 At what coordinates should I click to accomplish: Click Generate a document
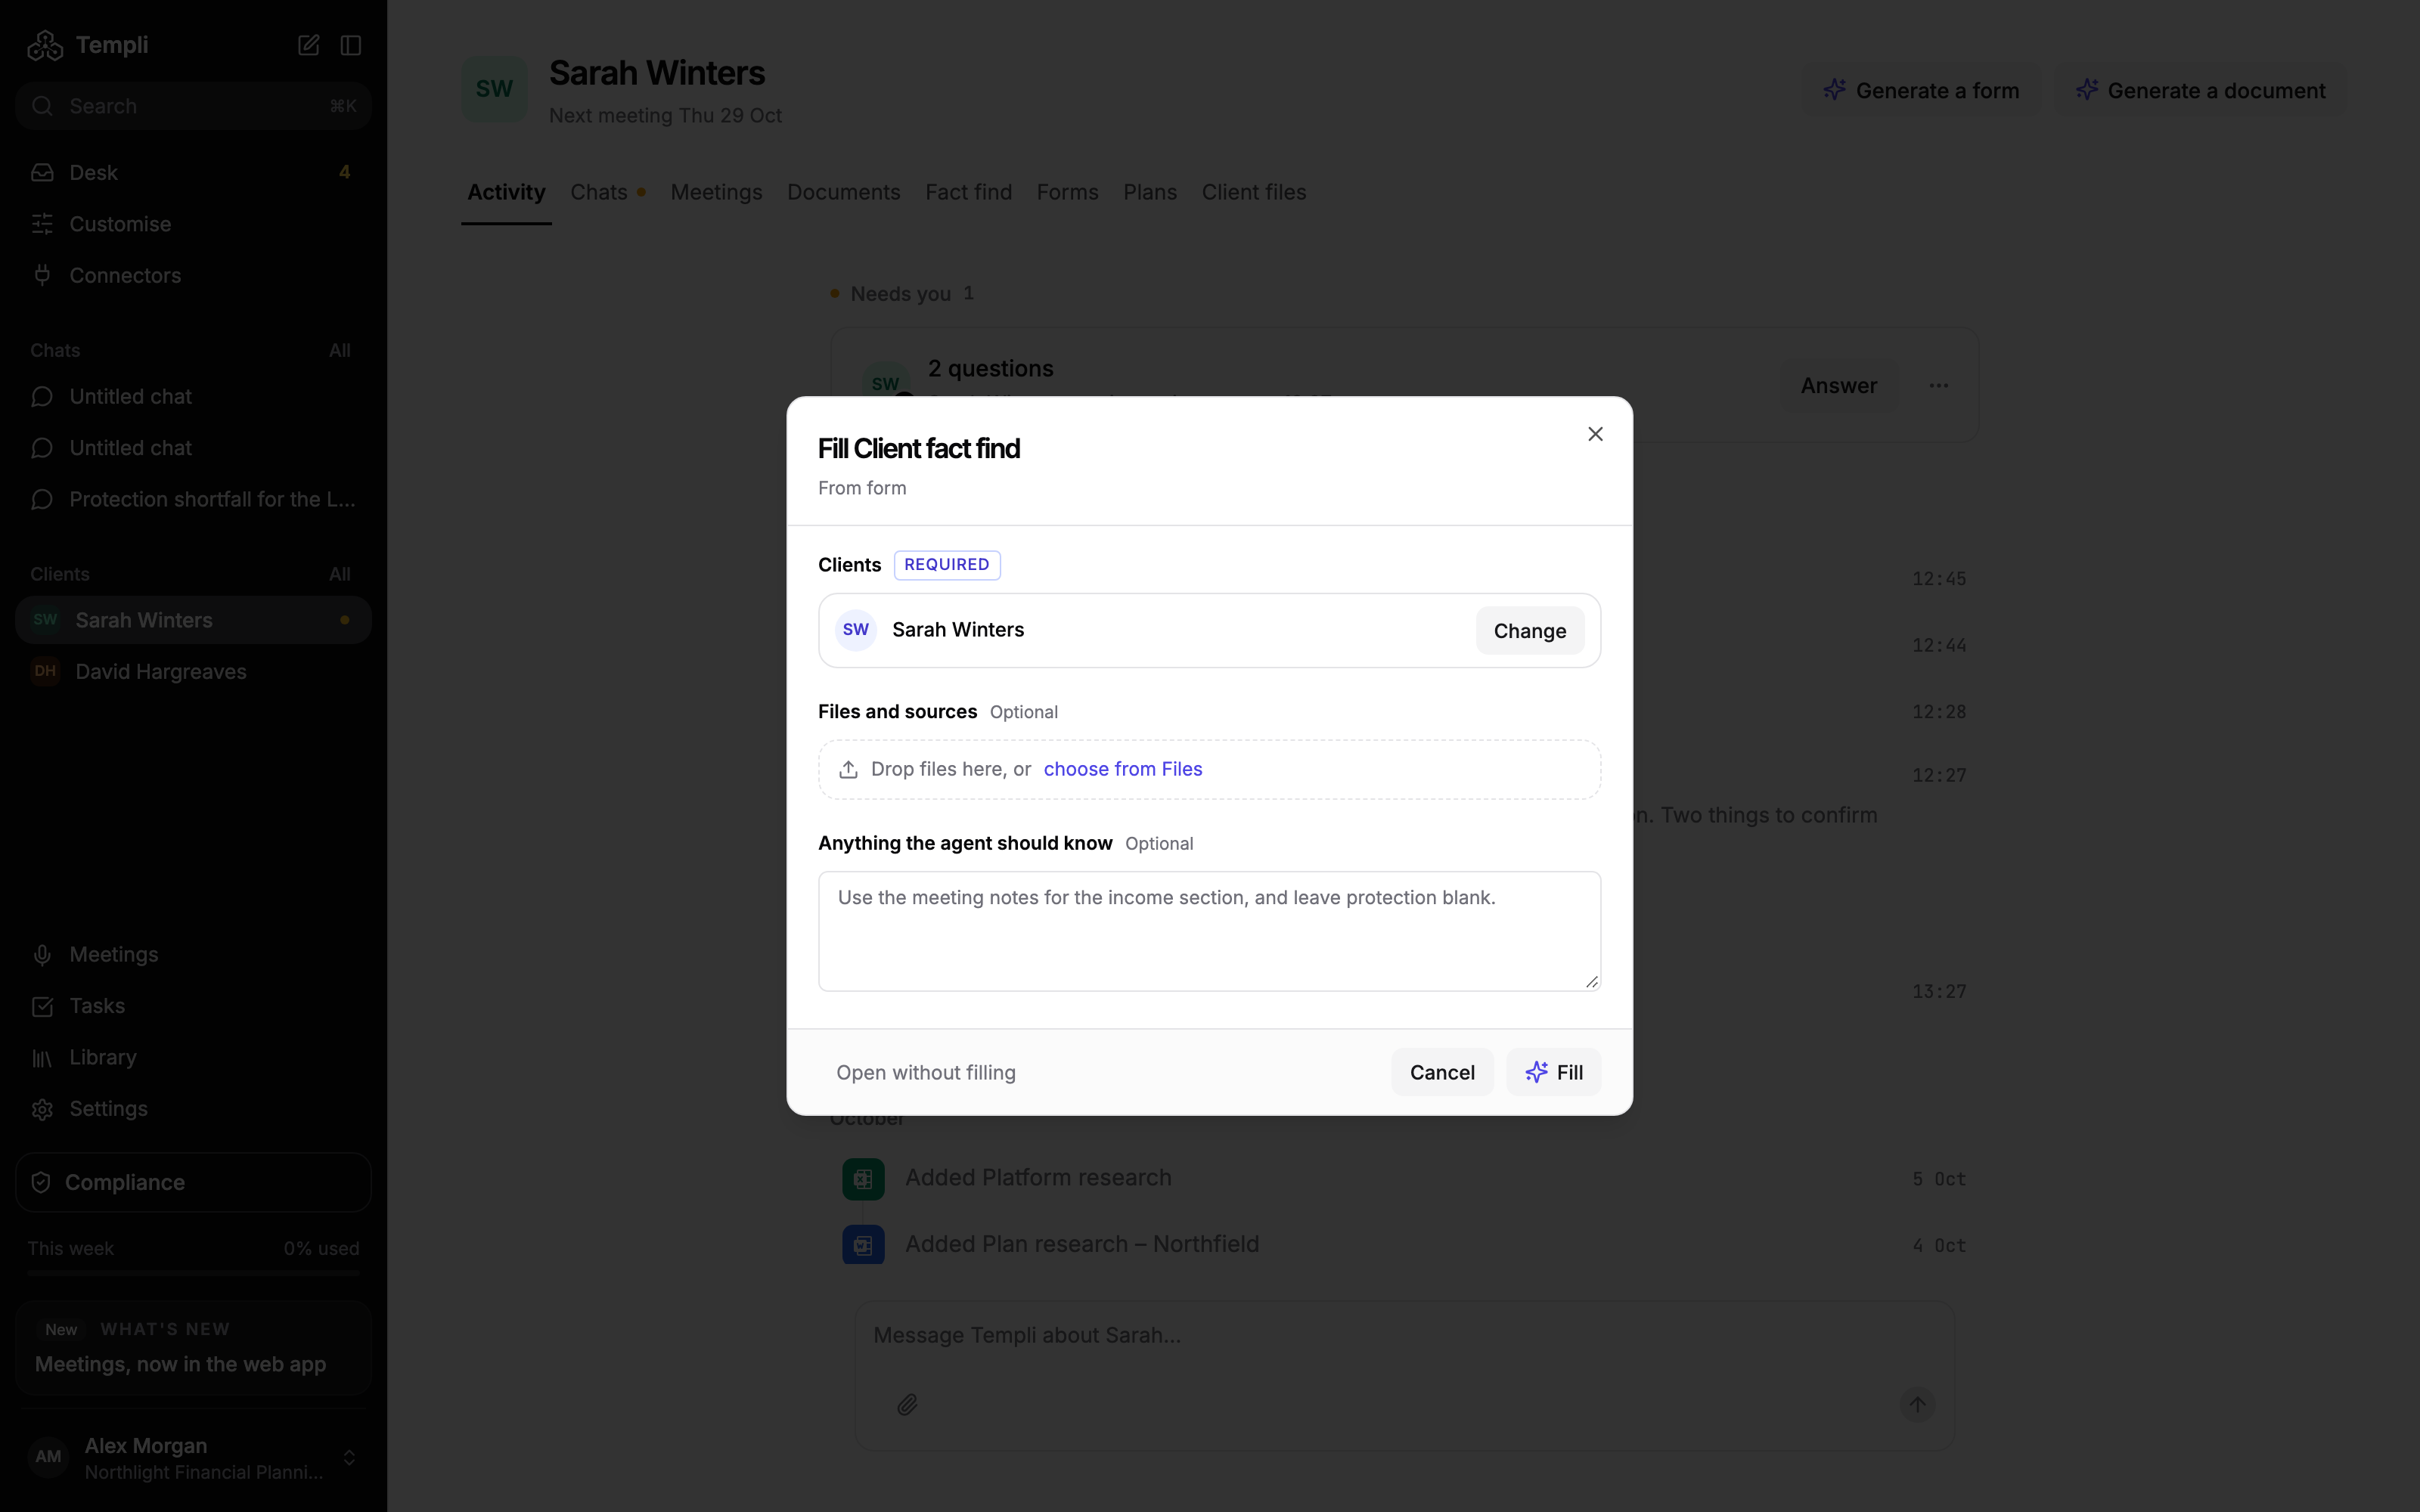click(2200, 90)
